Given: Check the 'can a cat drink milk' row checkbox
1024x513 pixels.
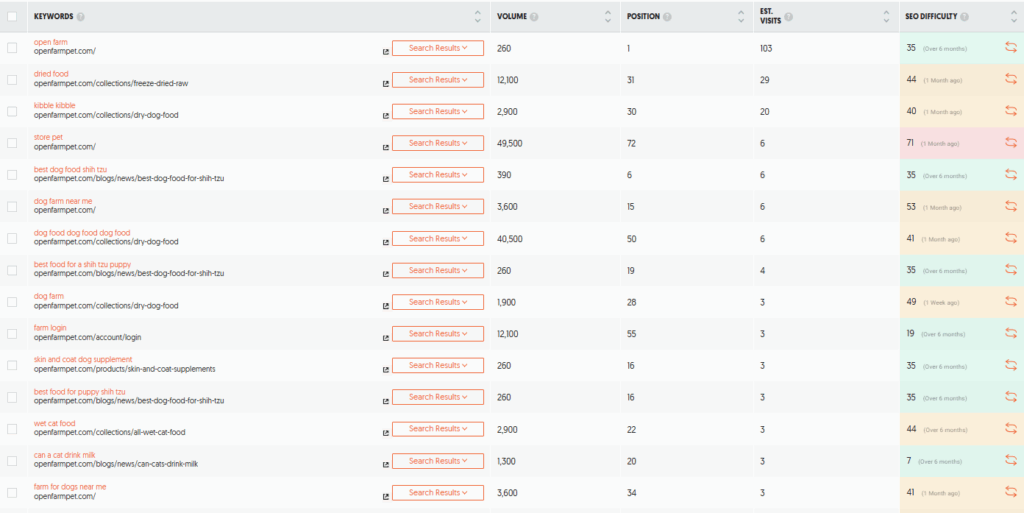Looking at the screenshot, I should [x=12, y=461].
